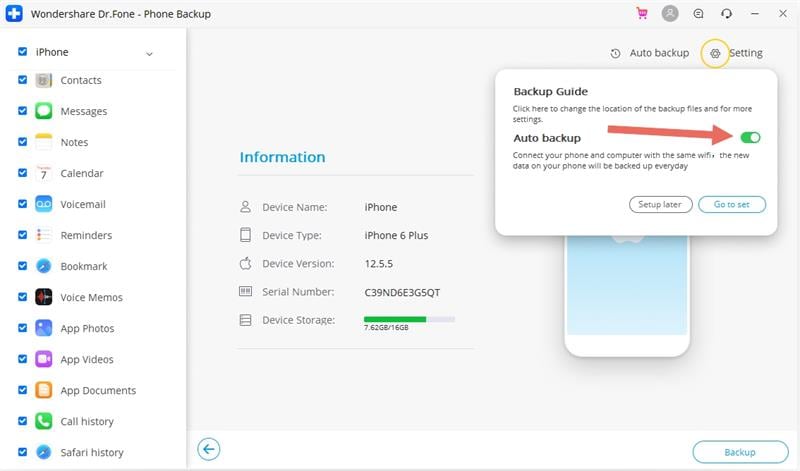Click the Messages app icon
800x471 pixels.
click(43, 111)
